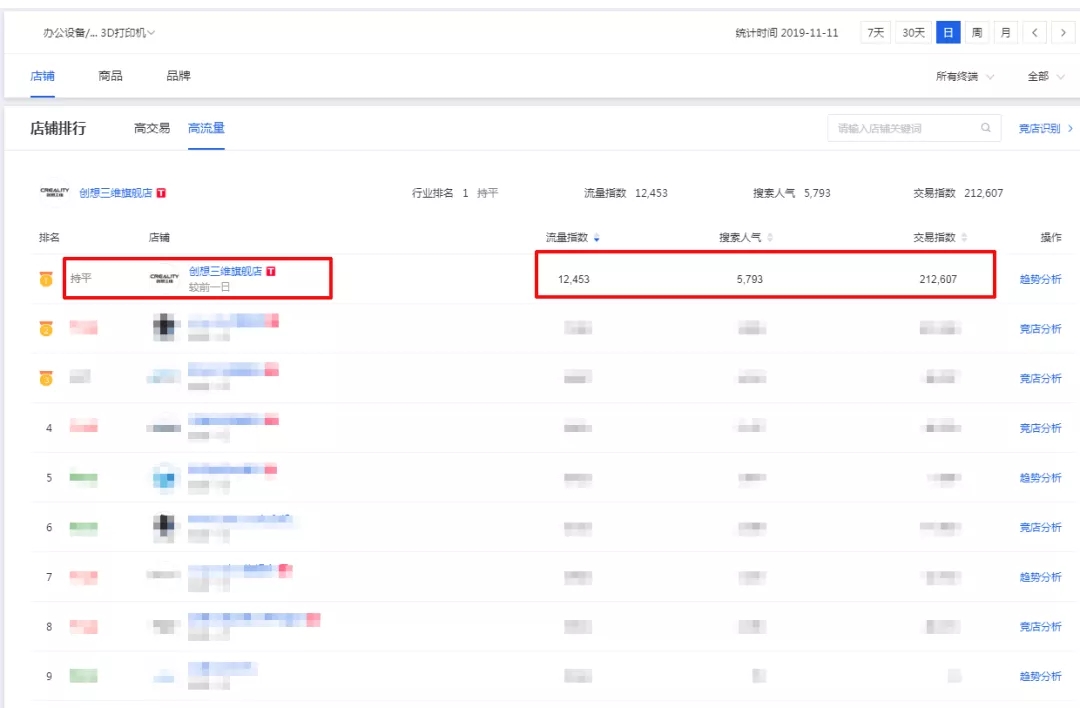Click the gold rank 1 medal icon
The height and width of the screenshot is (708, 1080).
click(x=46, y=279)
